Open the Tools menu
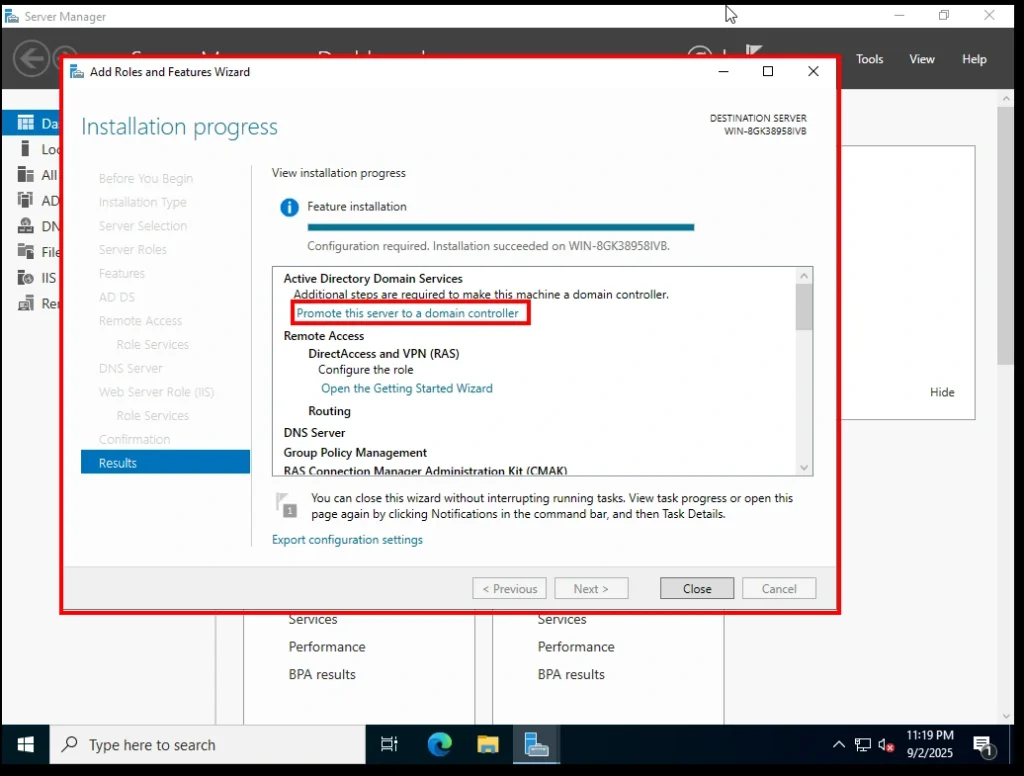The image size is (1024, 776). 869,59
